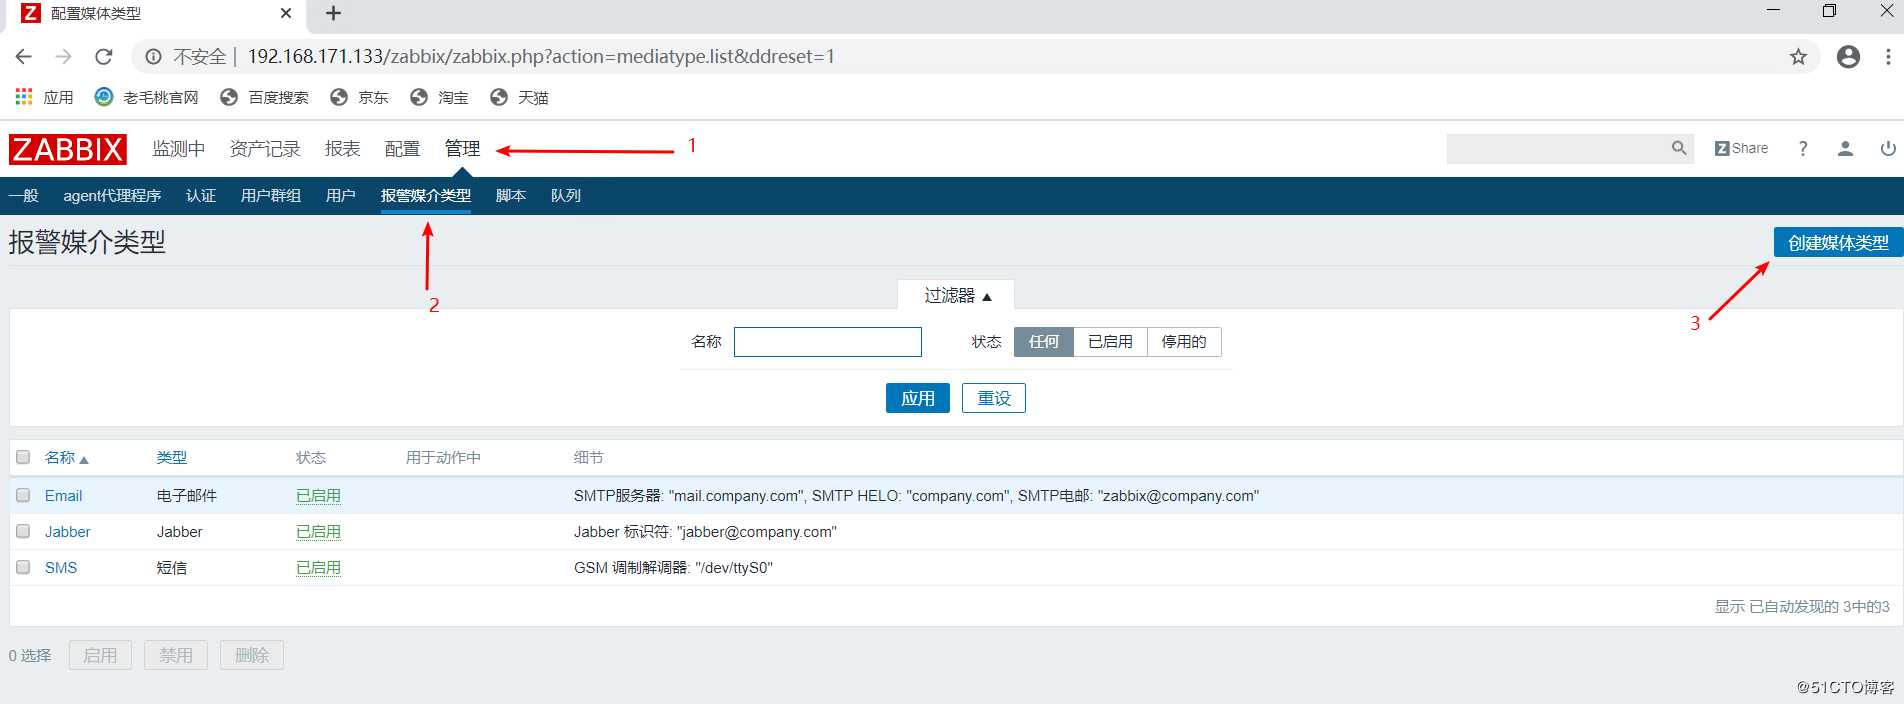Image resolution: width=1904 pixels, height=704 pixels.
Task: Open the 报表 main menu
Action: coord(342,149)
